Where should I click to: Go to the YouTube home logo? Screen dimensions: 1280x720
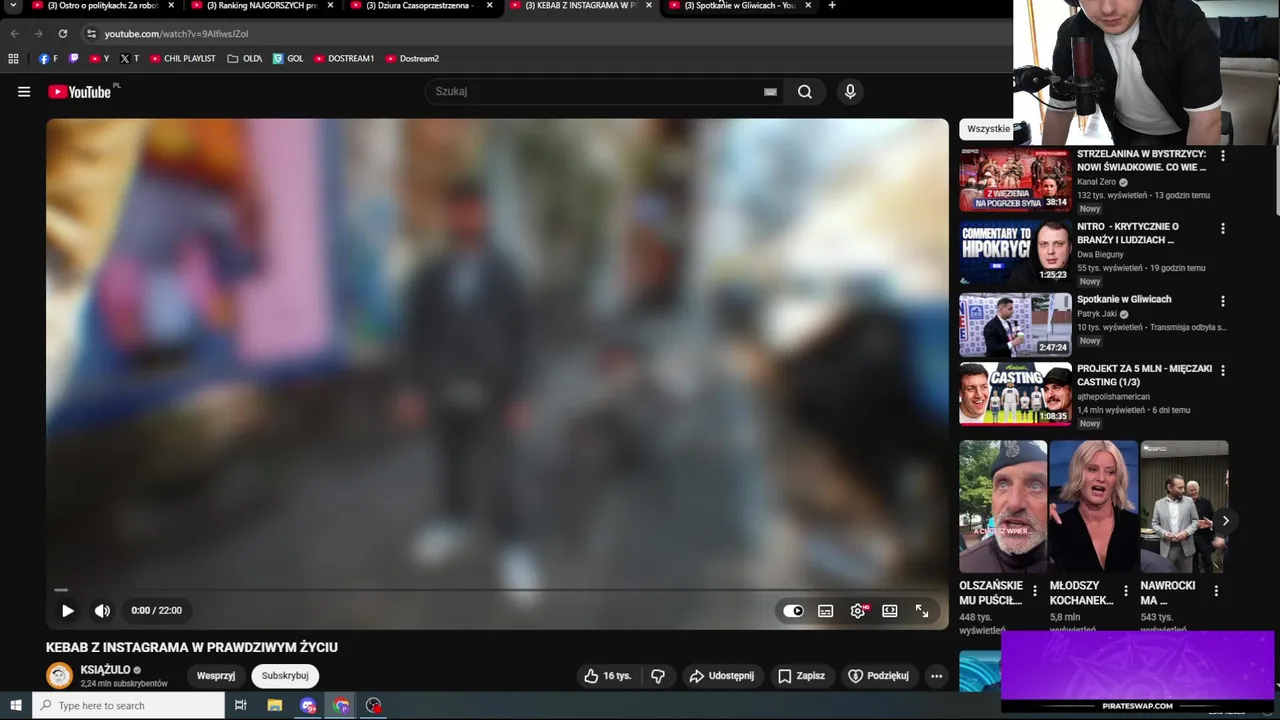[79, 92]
